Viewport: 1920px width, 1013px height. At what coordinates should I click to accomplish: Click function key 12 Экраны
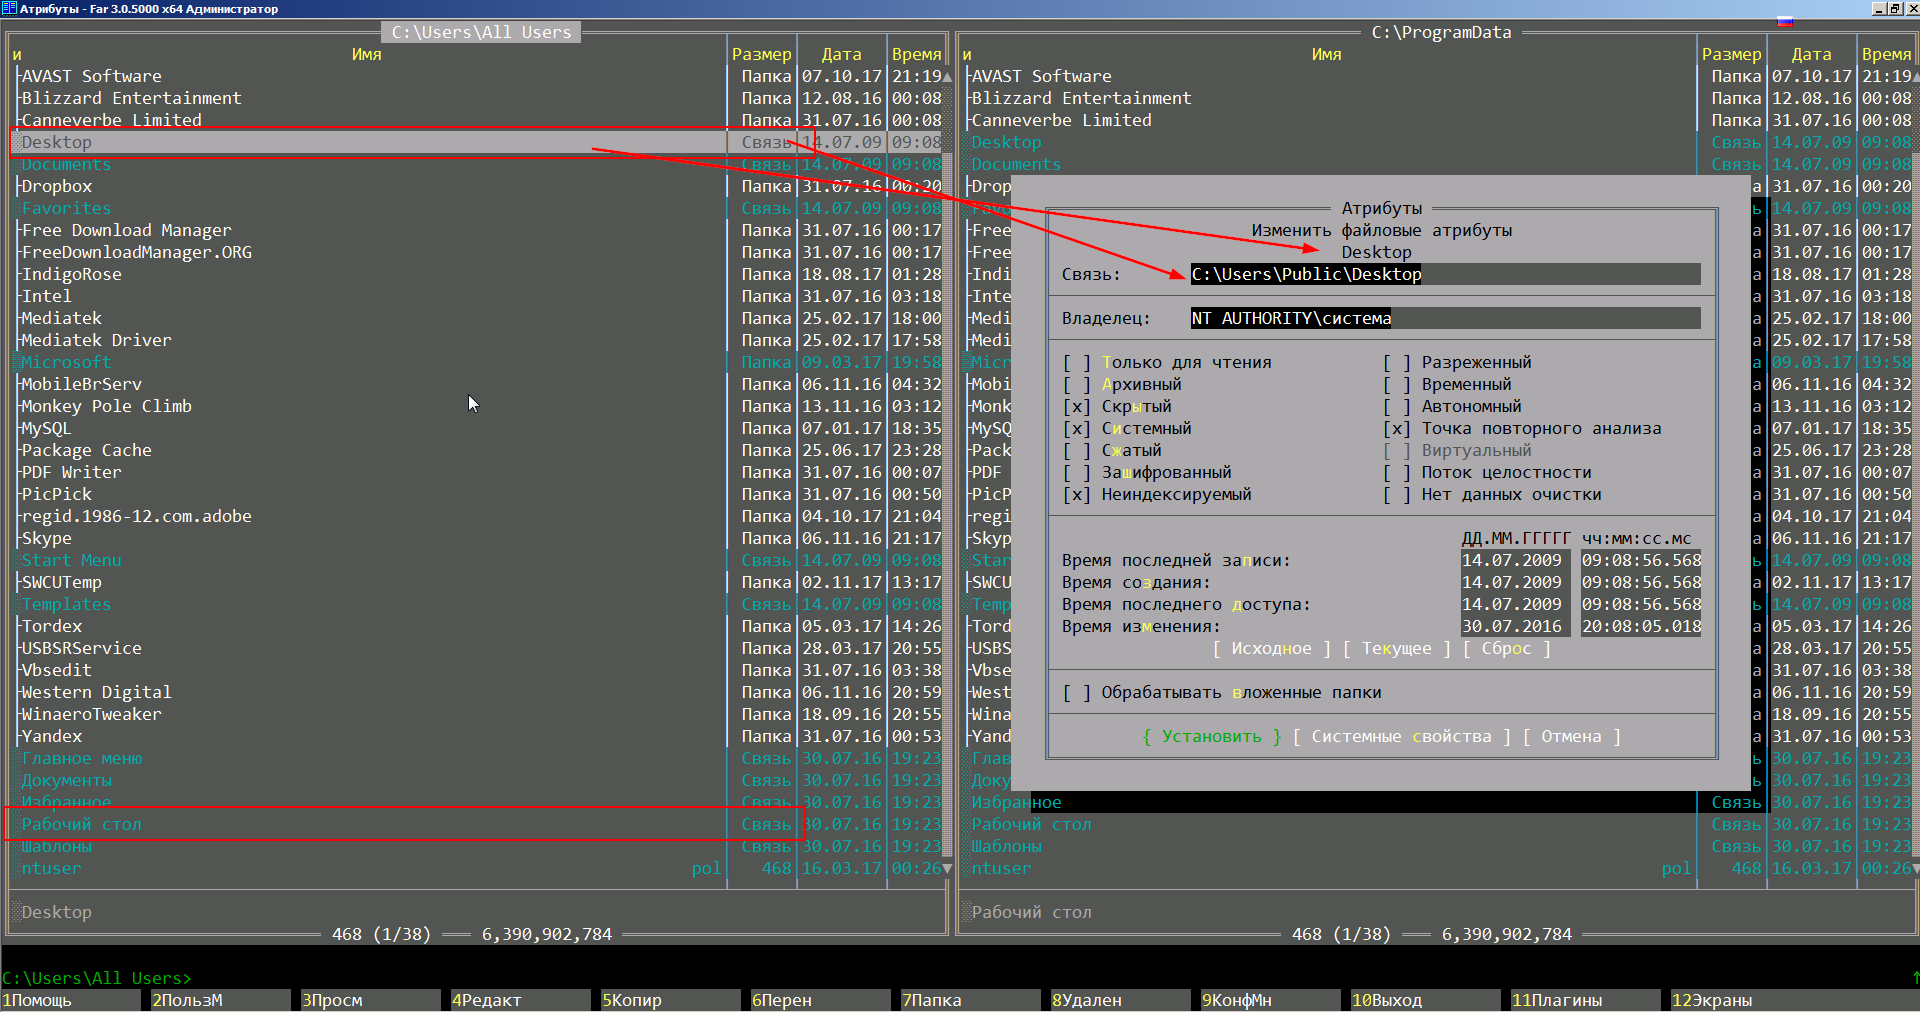1795,1000
